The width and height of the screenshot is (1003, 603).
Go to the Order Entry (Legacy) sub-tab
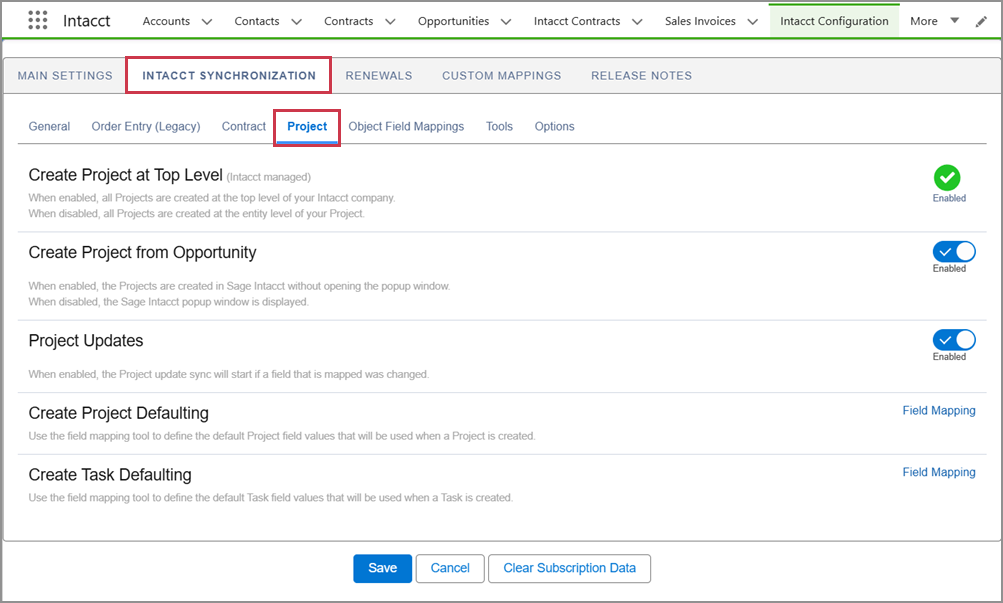pos(146,127)
